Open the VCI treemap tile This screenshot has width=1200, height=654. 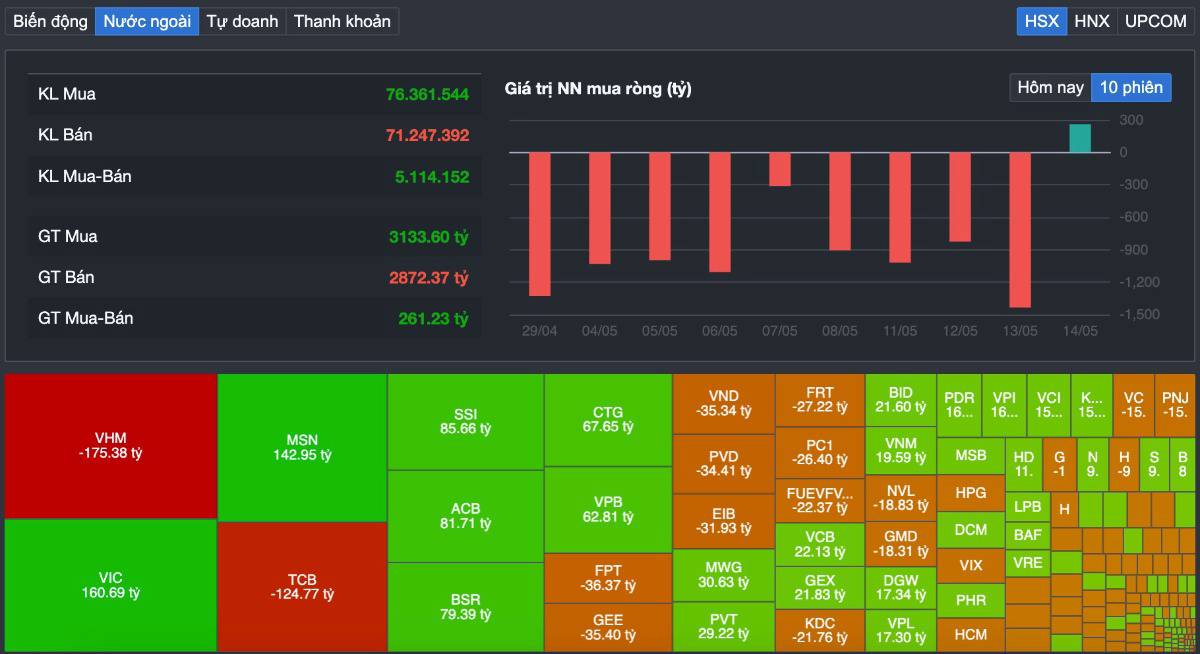pyautogui.click(x=1048, y=405)
